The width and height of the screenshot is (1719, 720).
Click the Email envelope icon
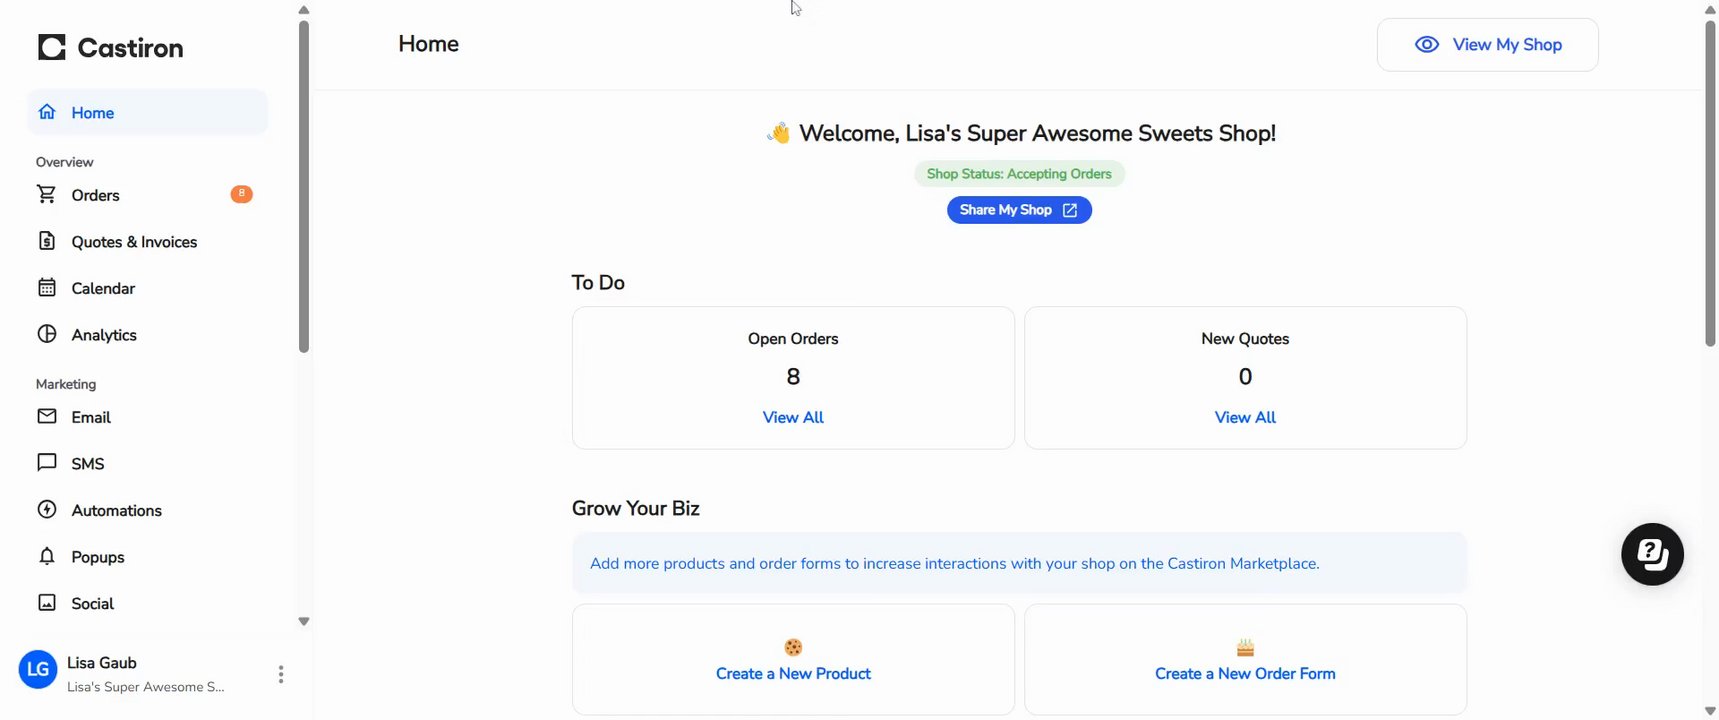[47, 416]
